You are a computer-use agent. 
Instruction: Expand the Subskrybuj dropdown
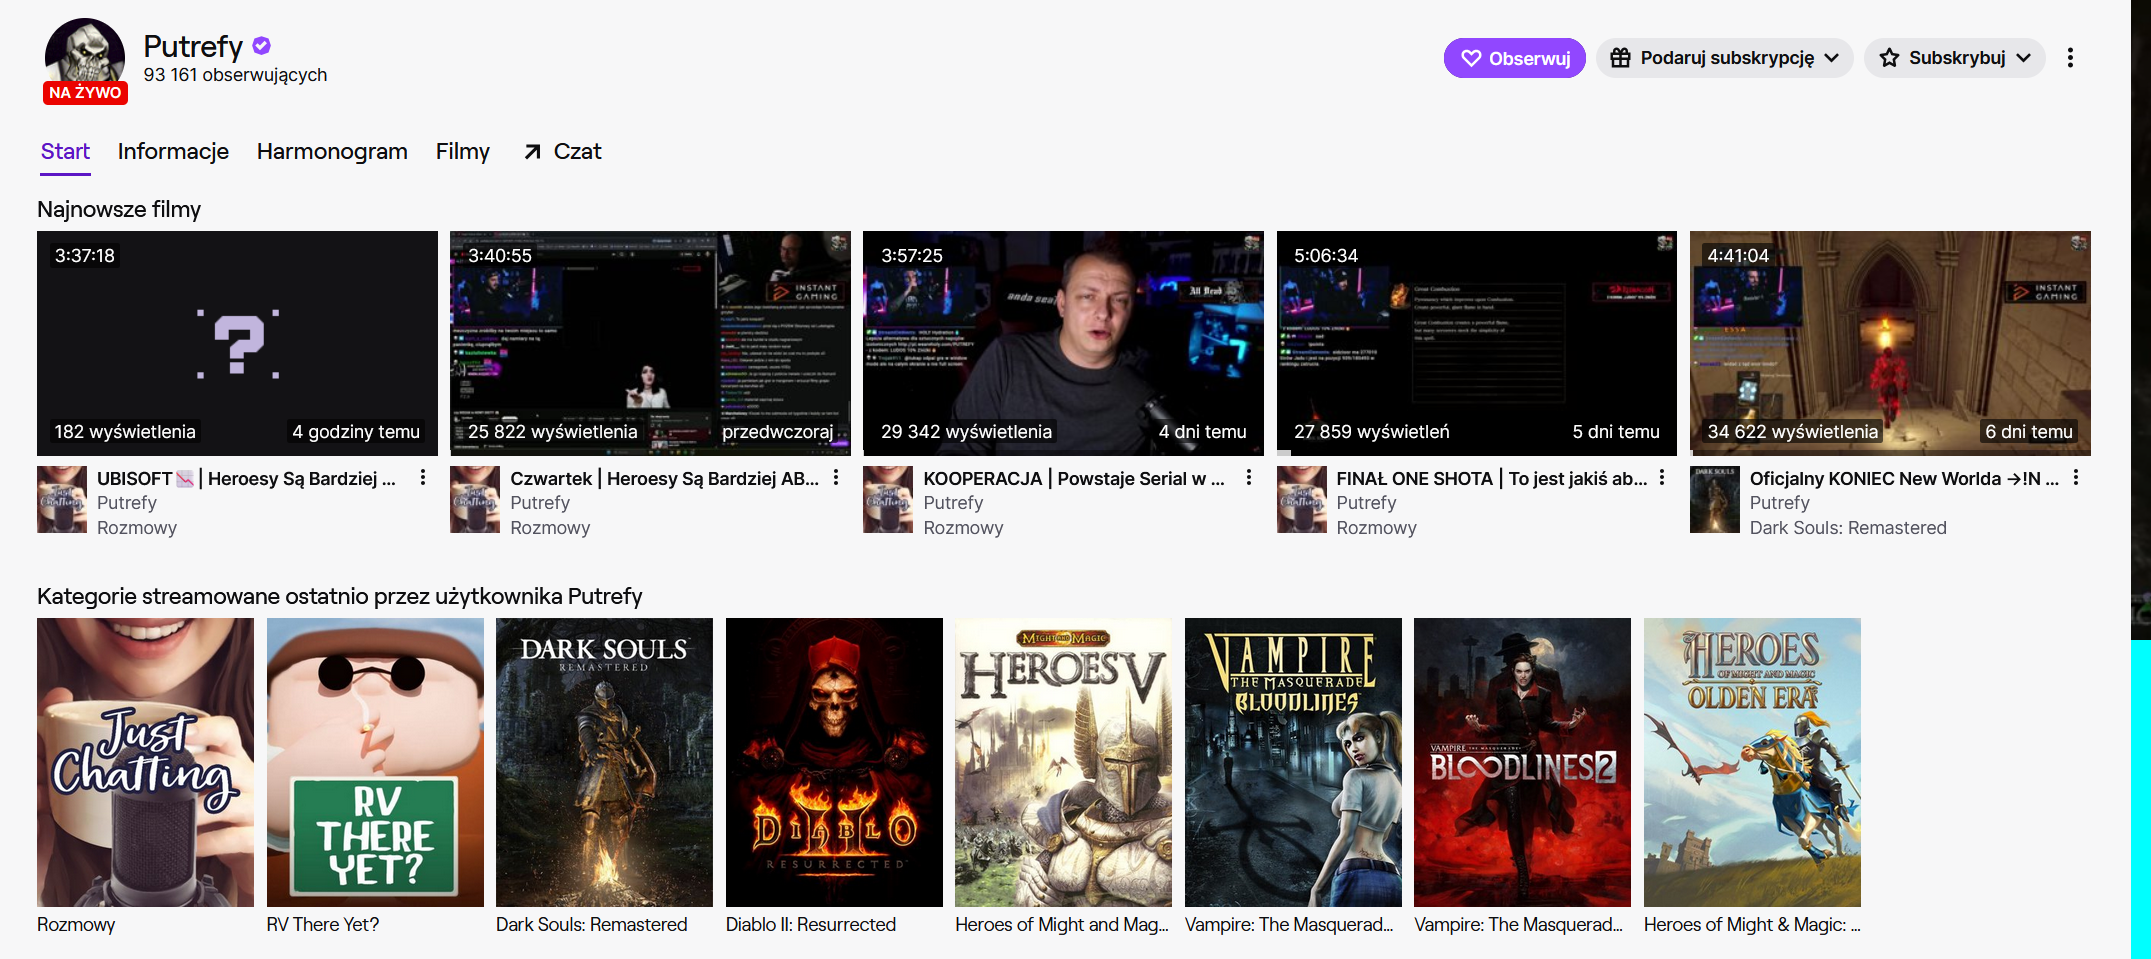tap(1954, 58)
